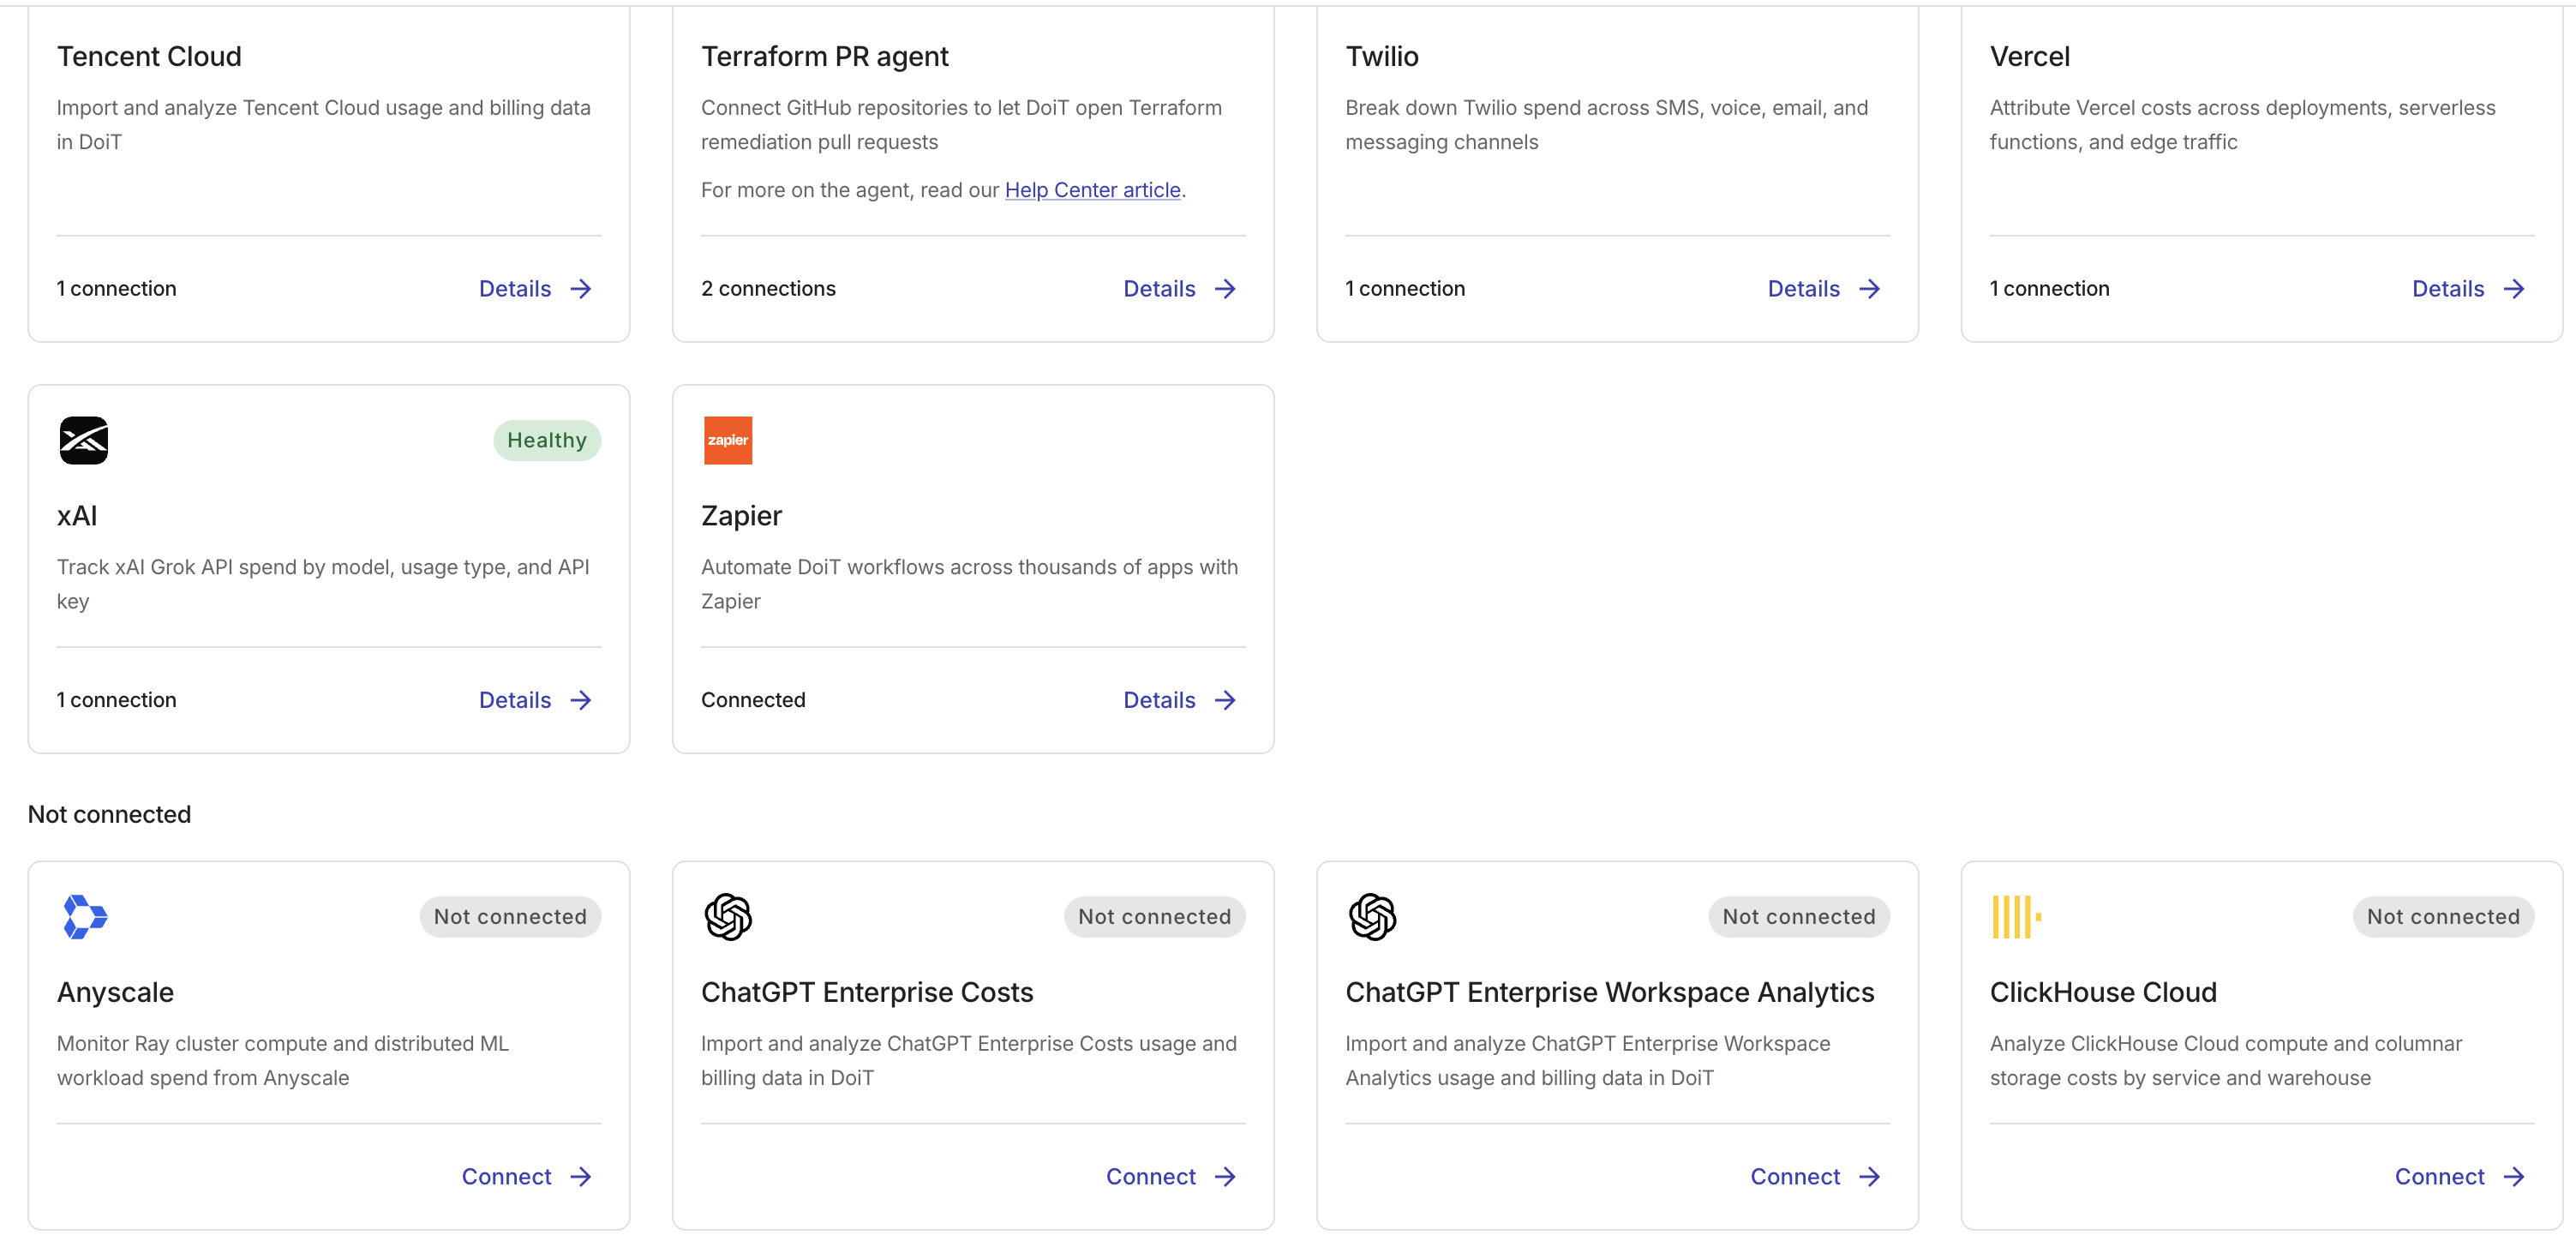Click the Not connected badge on ClickHouse Cloud
This screenshot has height=1241, width=2576.
[2443, 917]
